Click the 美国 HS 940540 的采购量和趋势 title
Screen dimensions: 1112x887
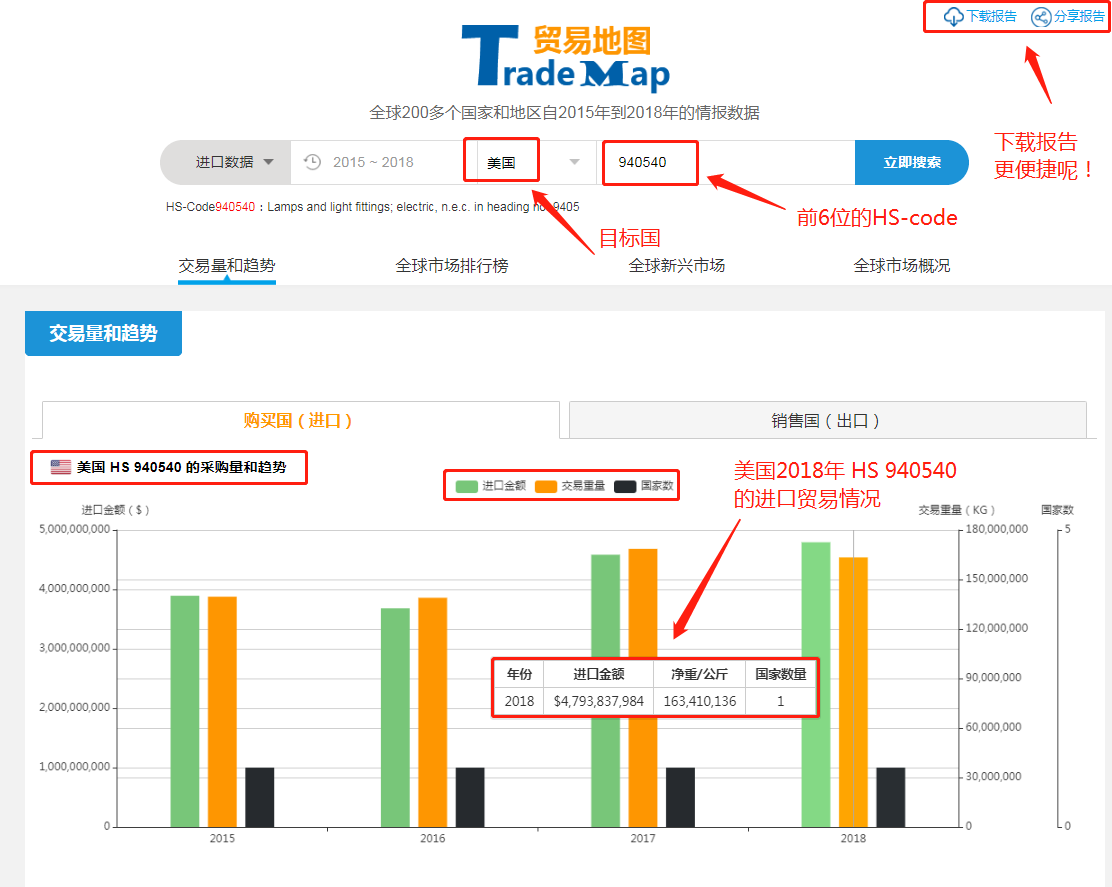pos(182,467)
